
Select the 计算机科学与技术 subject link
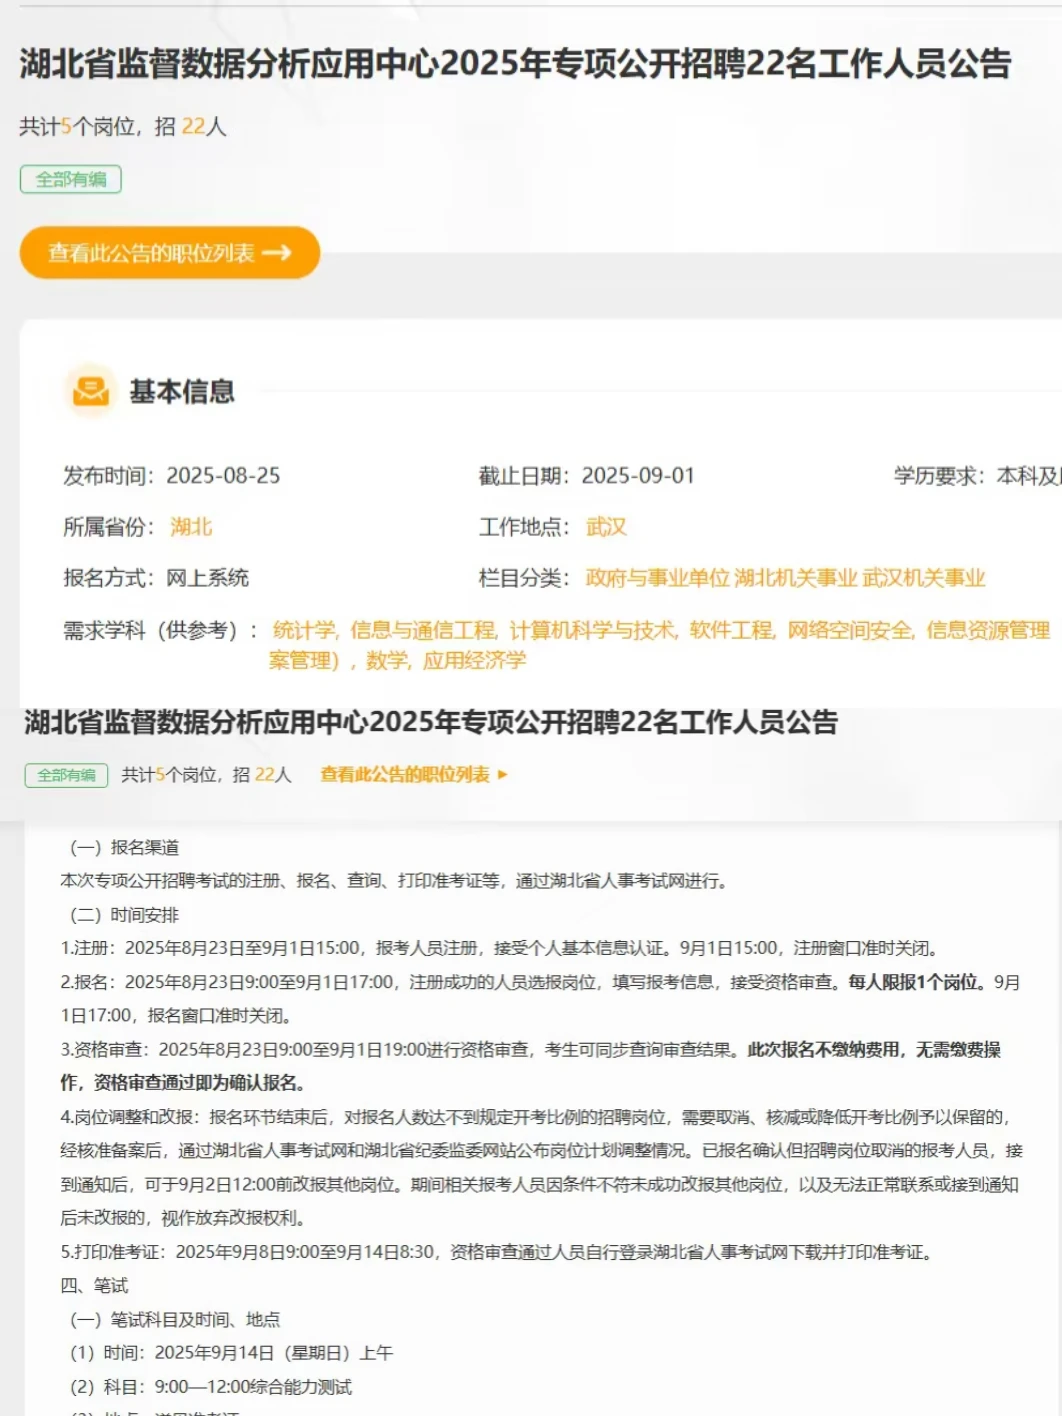pyautogui.click(x=594, y=630)
